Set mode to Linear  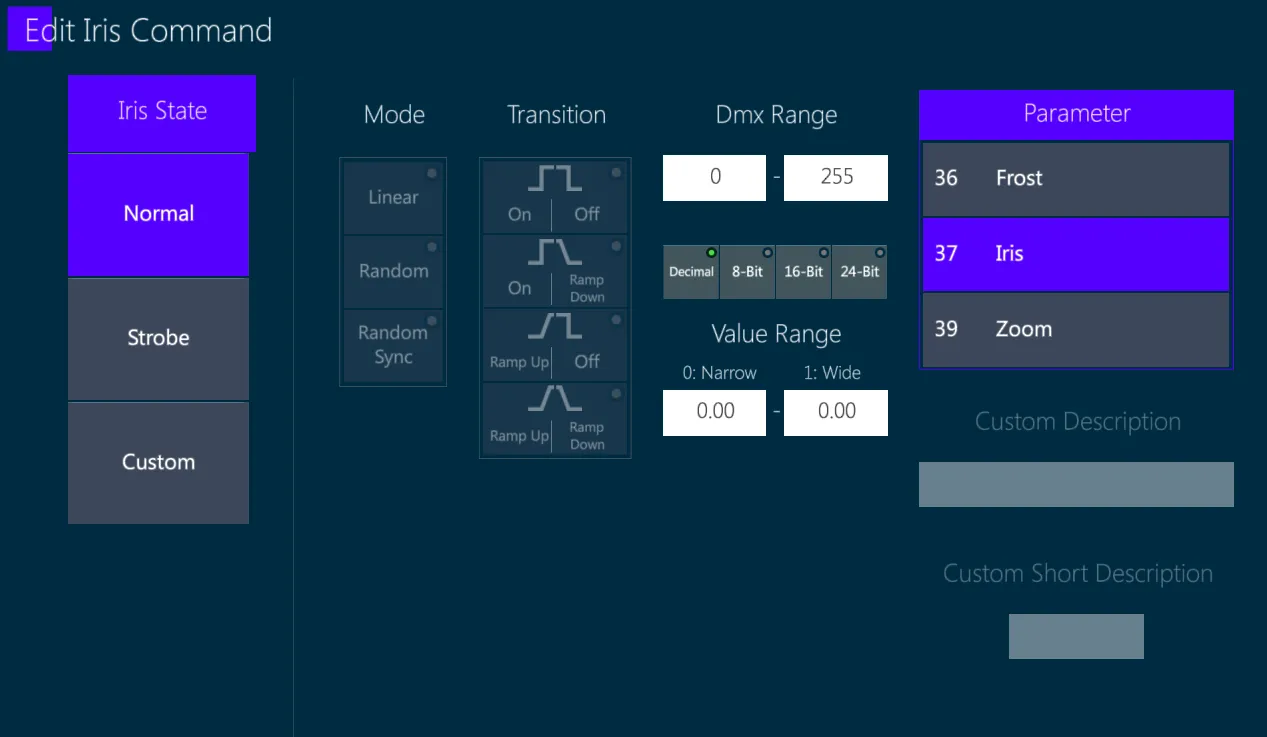(x=393, y=198)
